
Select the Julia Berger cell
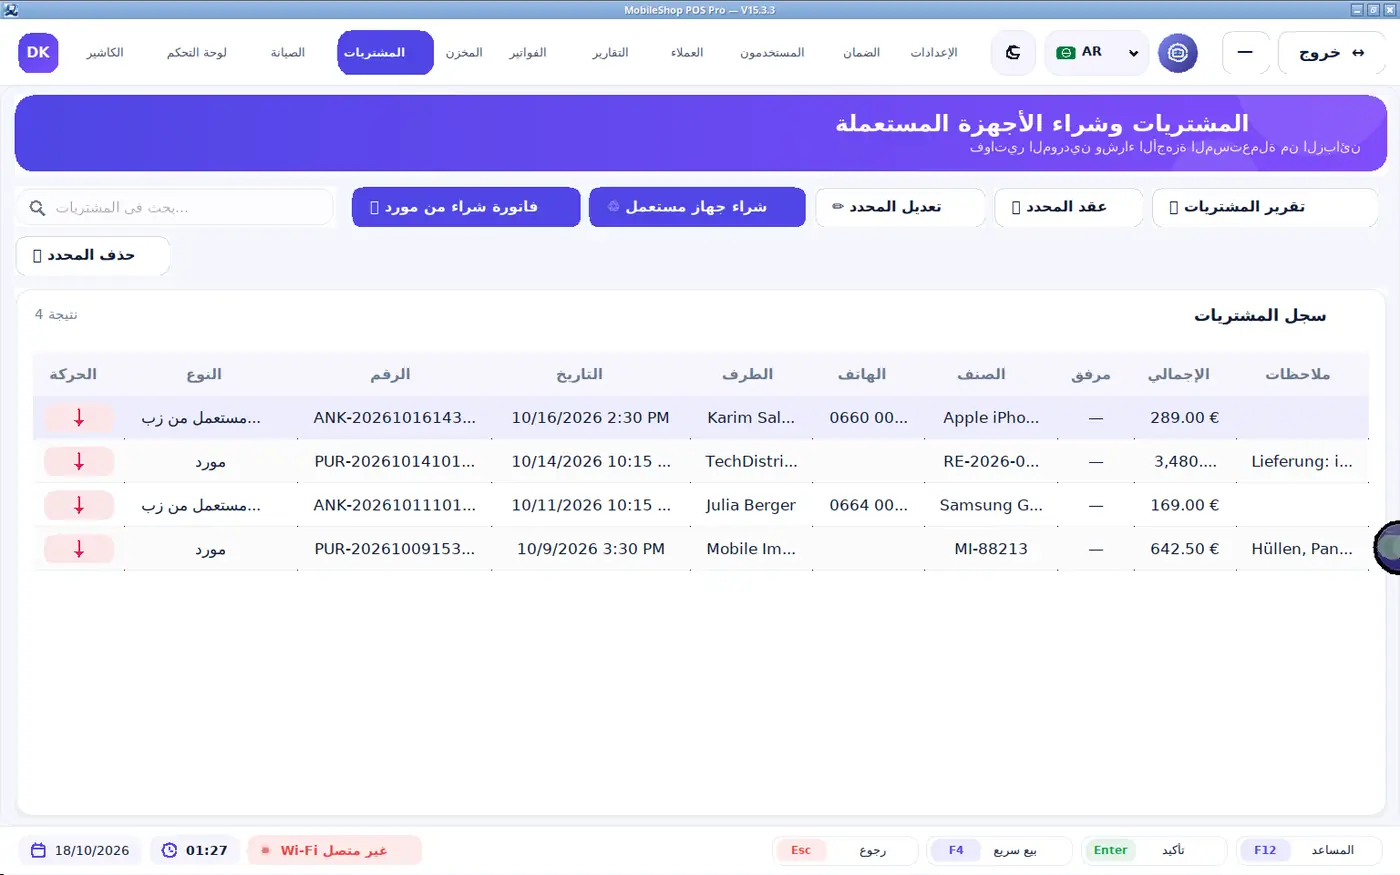tap(751, 506)
